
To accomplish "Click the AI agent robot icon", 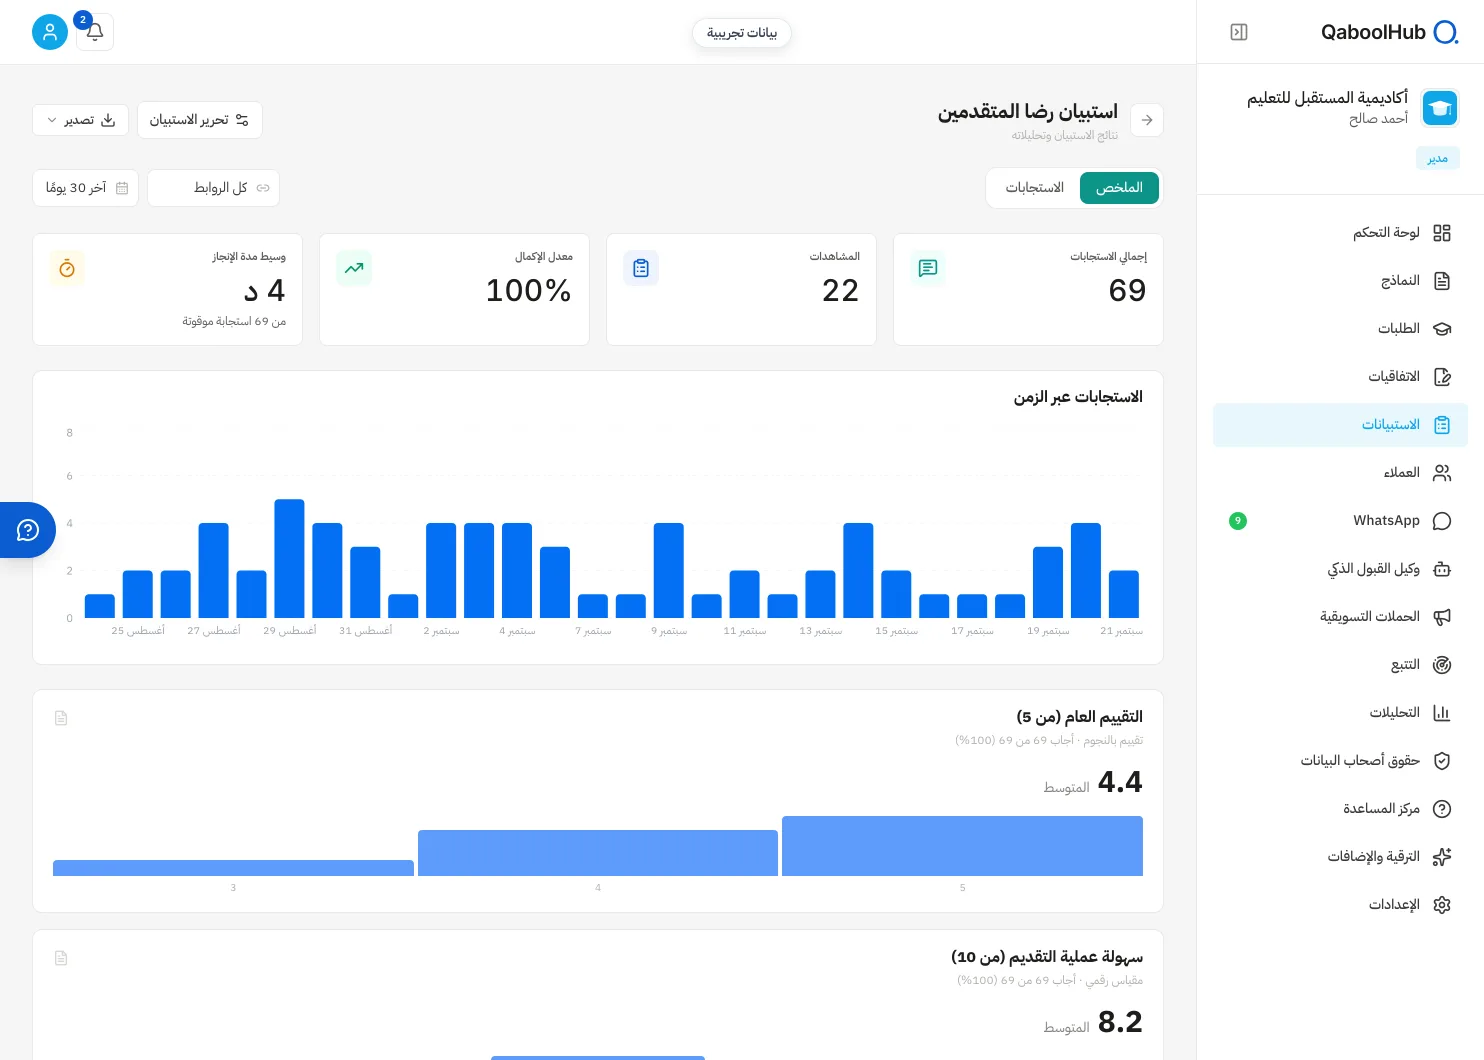I will (x=1442, y=569).
